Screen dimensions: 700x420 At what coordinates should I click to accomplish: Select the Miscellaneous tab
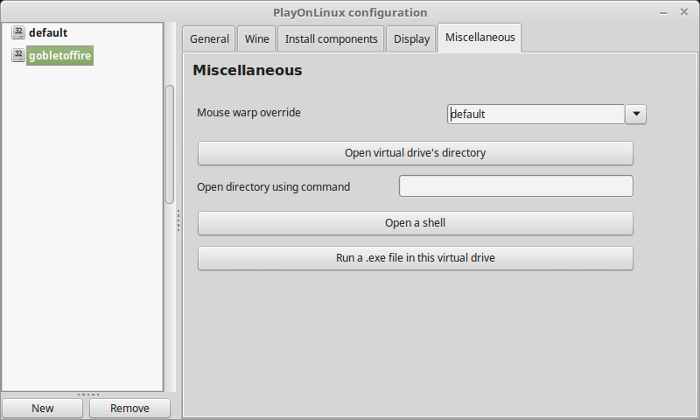tap(480, 37)
